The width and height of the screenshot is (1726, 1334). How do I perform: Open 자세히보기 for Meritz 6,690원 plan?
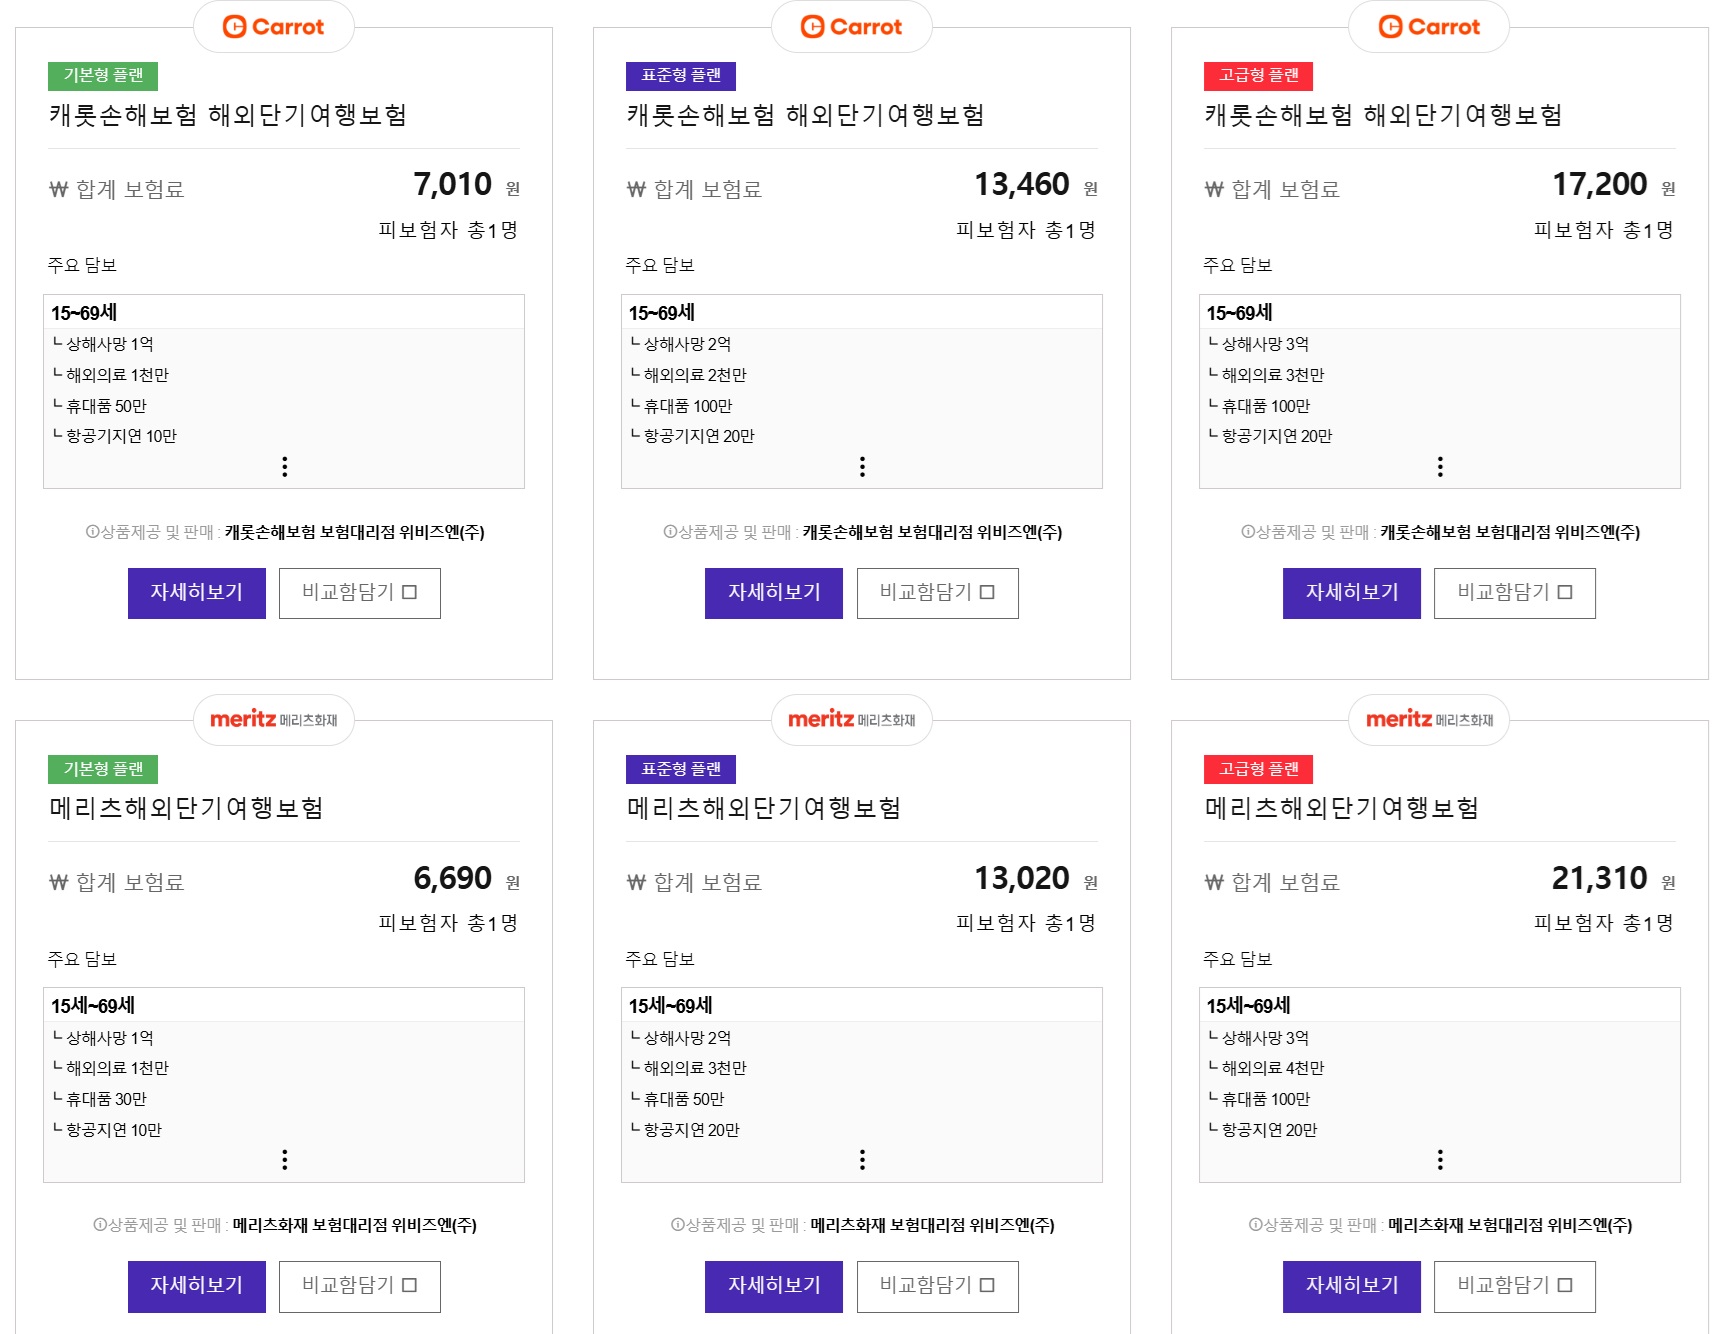click(197, 1286)
